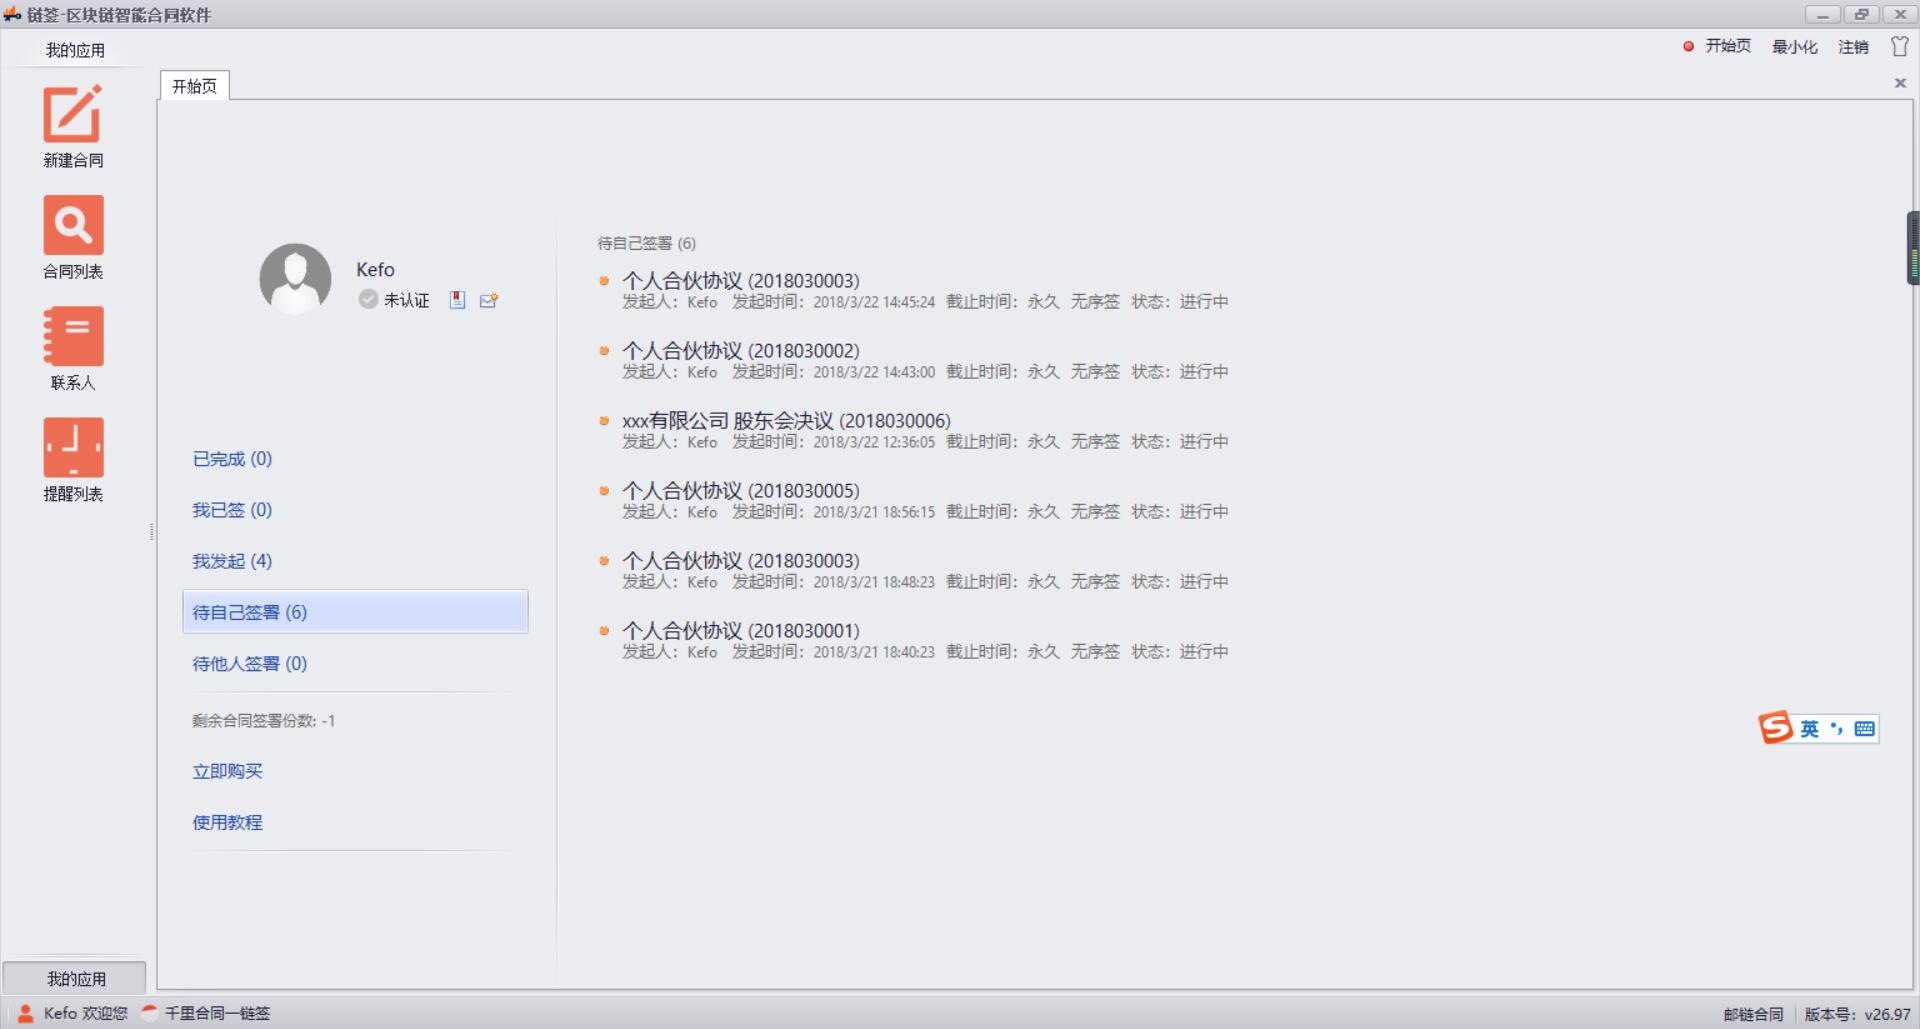Viewport: 1920px width, 1029px height.
Task: Open xxx有限公司 股东会决议 (2018030006)
Action: [x=786, y=421]
